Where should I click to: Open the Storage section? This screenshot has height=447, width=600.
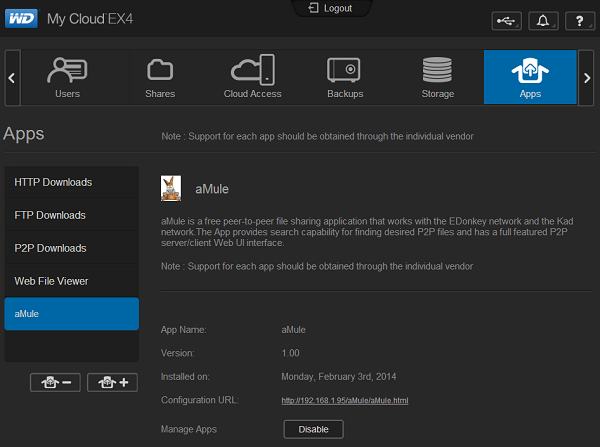438,77
